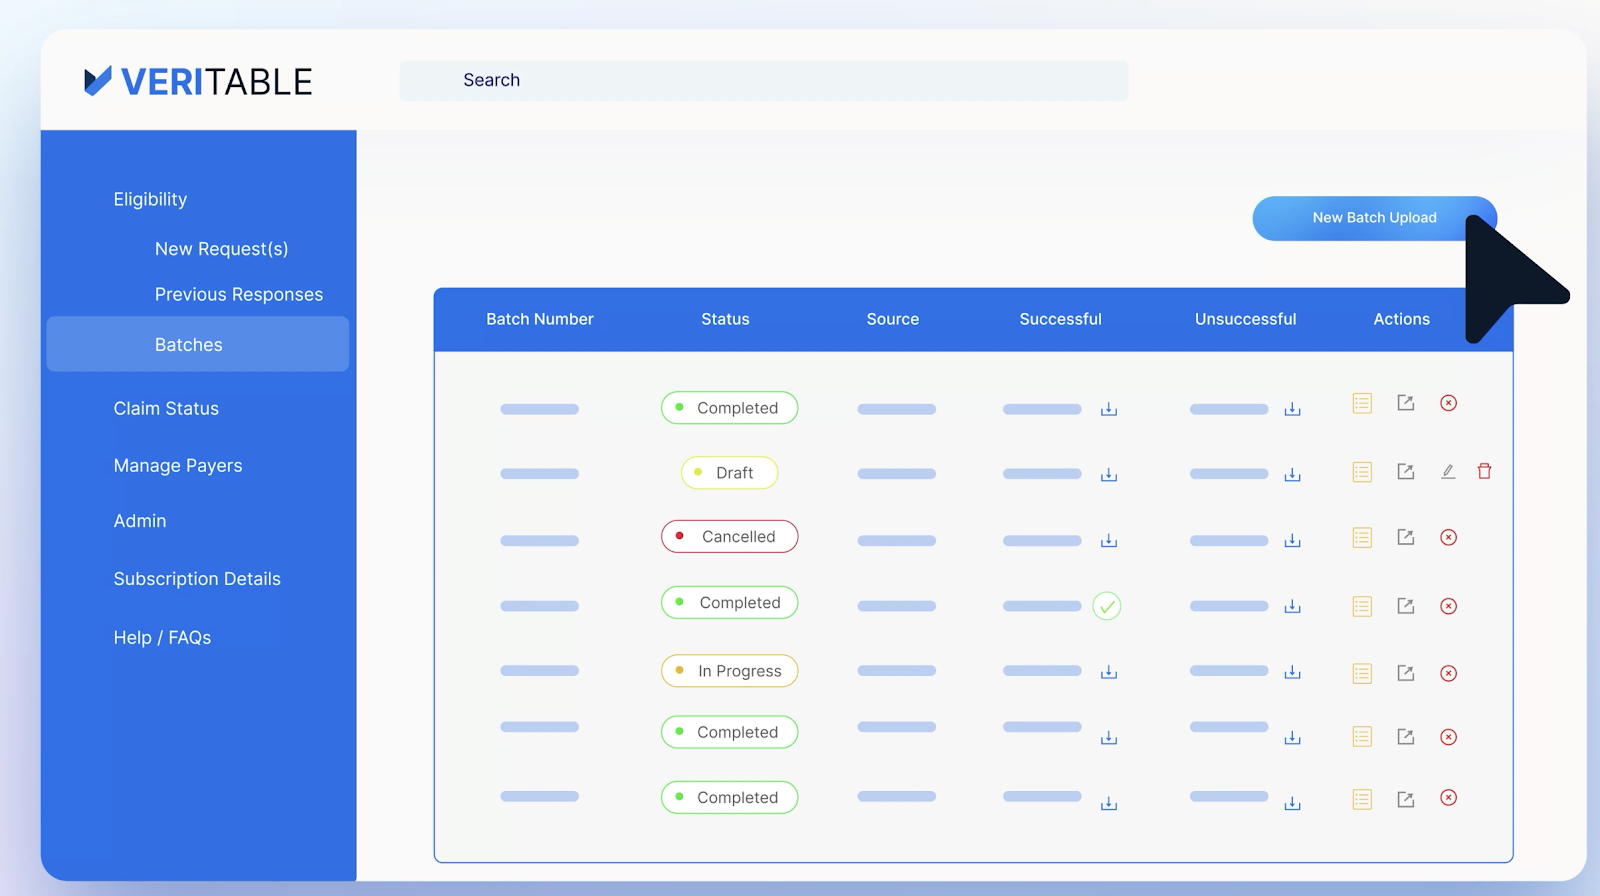Open Claim Status section
This screenshot has width=1600, height=896.
[x=166, y=408]
